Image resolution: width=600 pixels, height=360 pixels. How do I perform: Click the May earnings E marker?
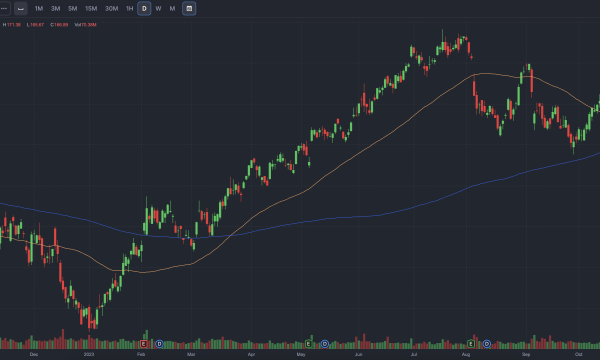click(308, 344)
